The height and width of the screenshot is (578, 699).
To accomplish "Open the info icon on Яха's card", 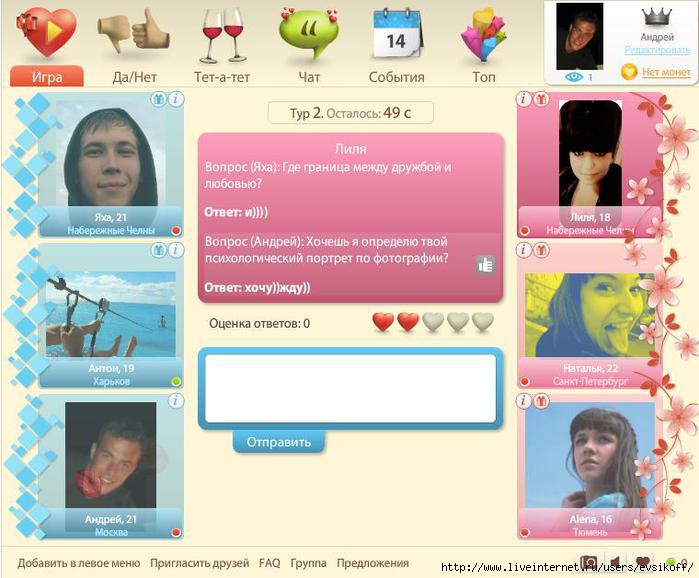I will (x=176, y=99).
